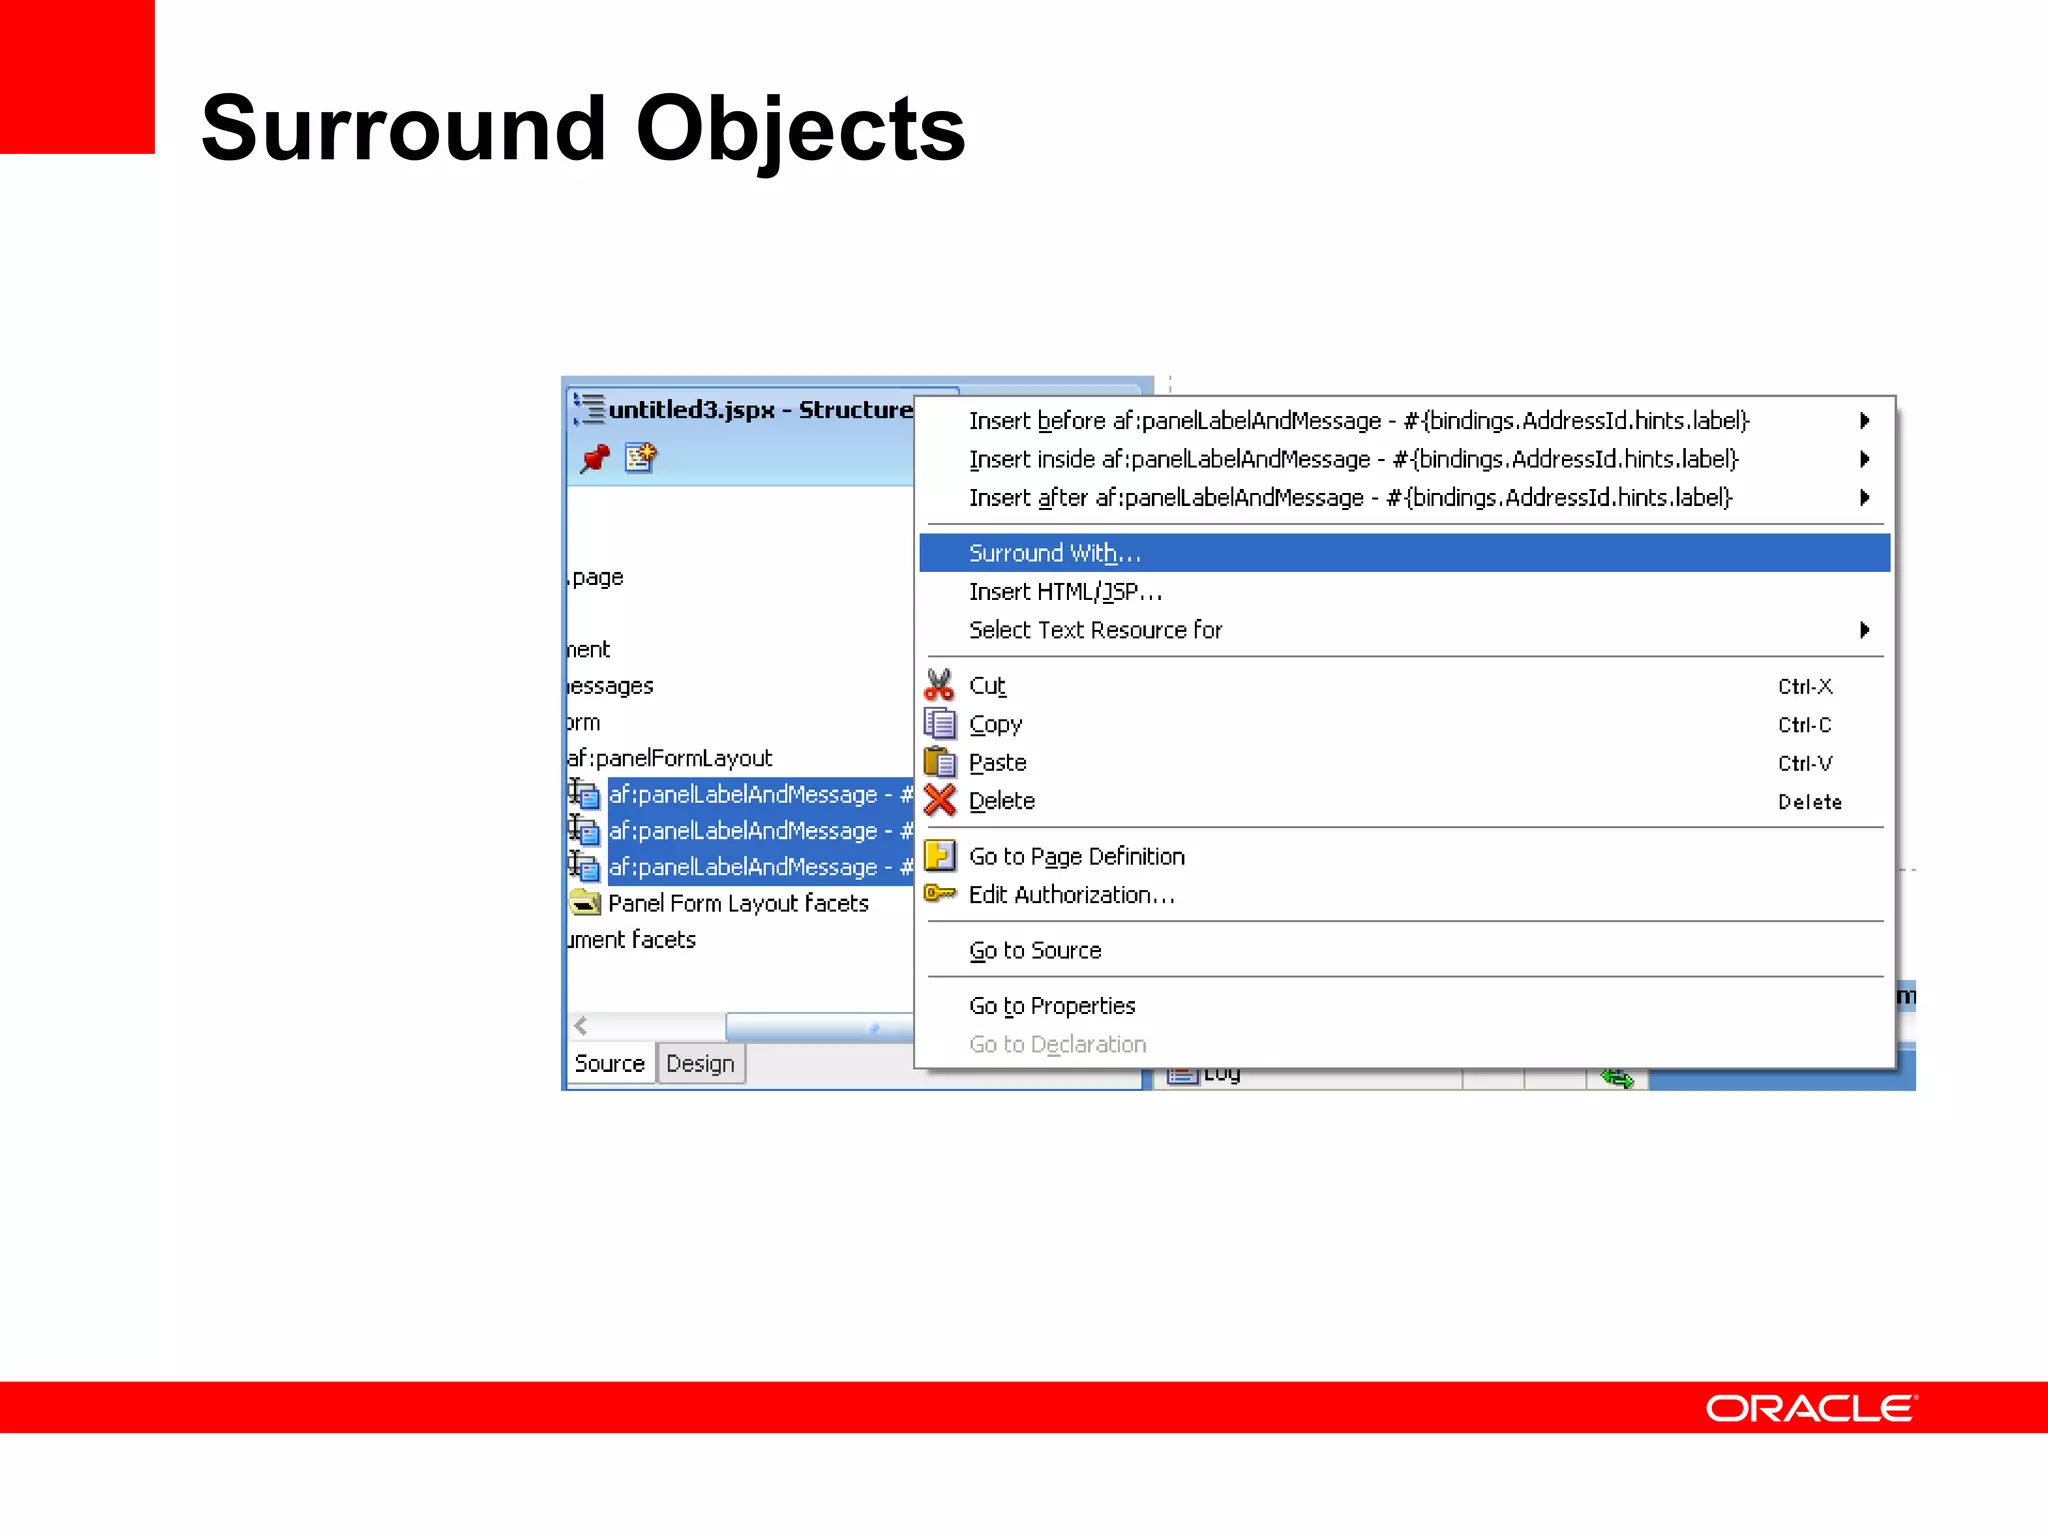Switch to the Source tab
This screenshot has width=2048, height=1536.
[610, 1064]
